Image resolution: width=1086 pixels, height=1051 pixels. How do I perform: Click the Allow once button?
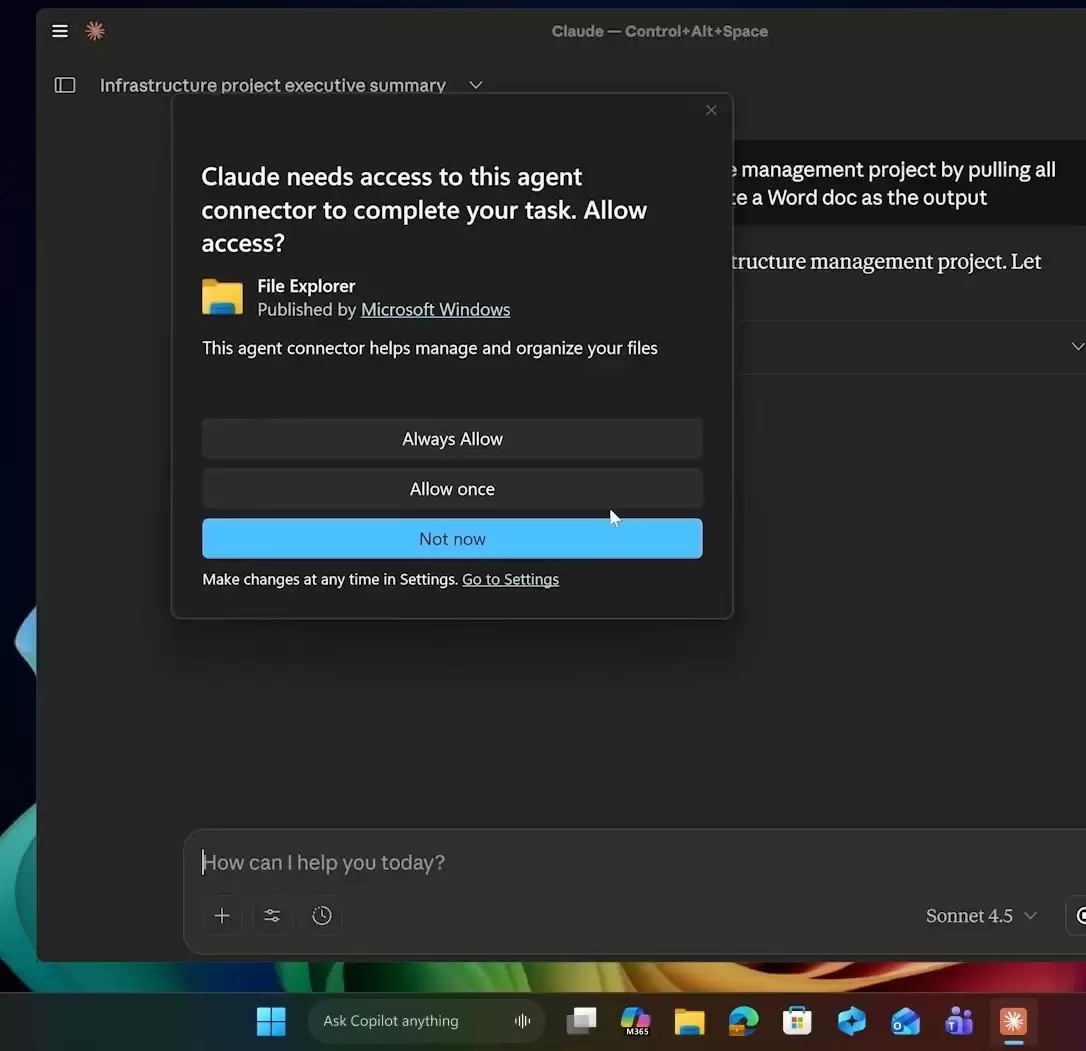coord(452,488)
